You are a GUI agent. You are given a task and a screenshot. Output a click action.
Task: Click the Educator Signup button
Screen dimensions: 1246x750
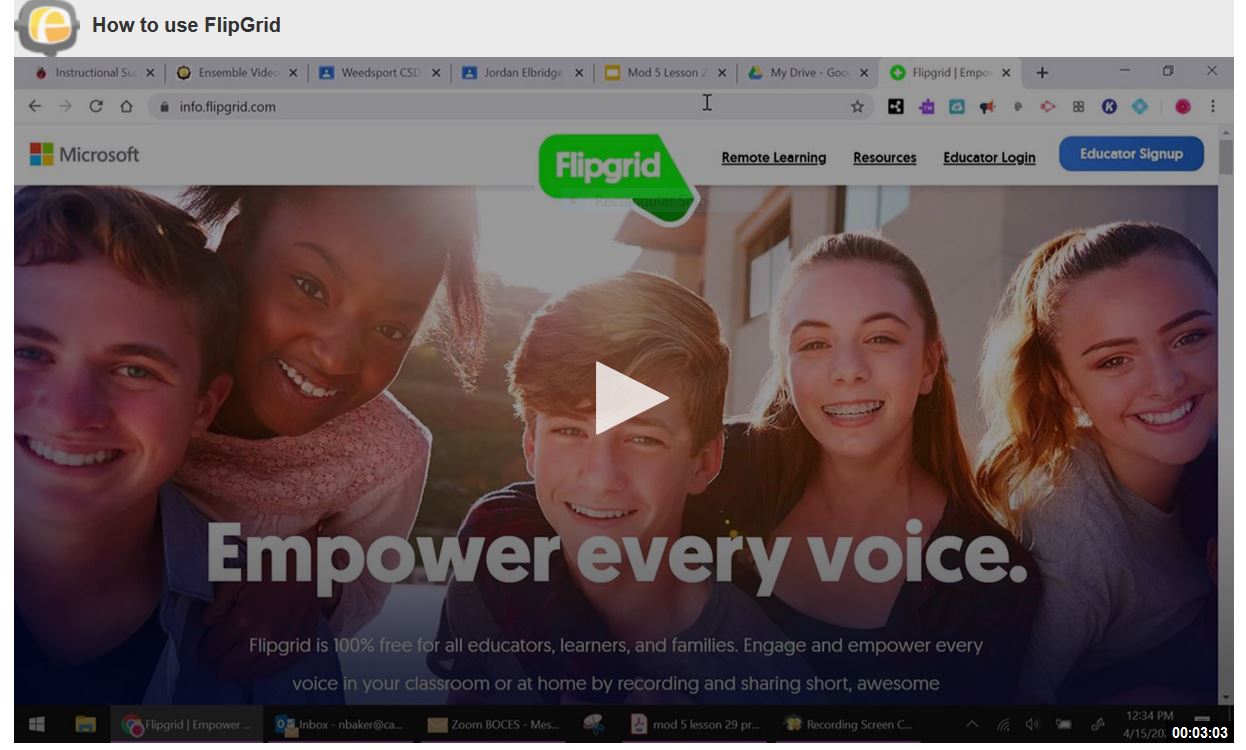tap(1131, 154)
